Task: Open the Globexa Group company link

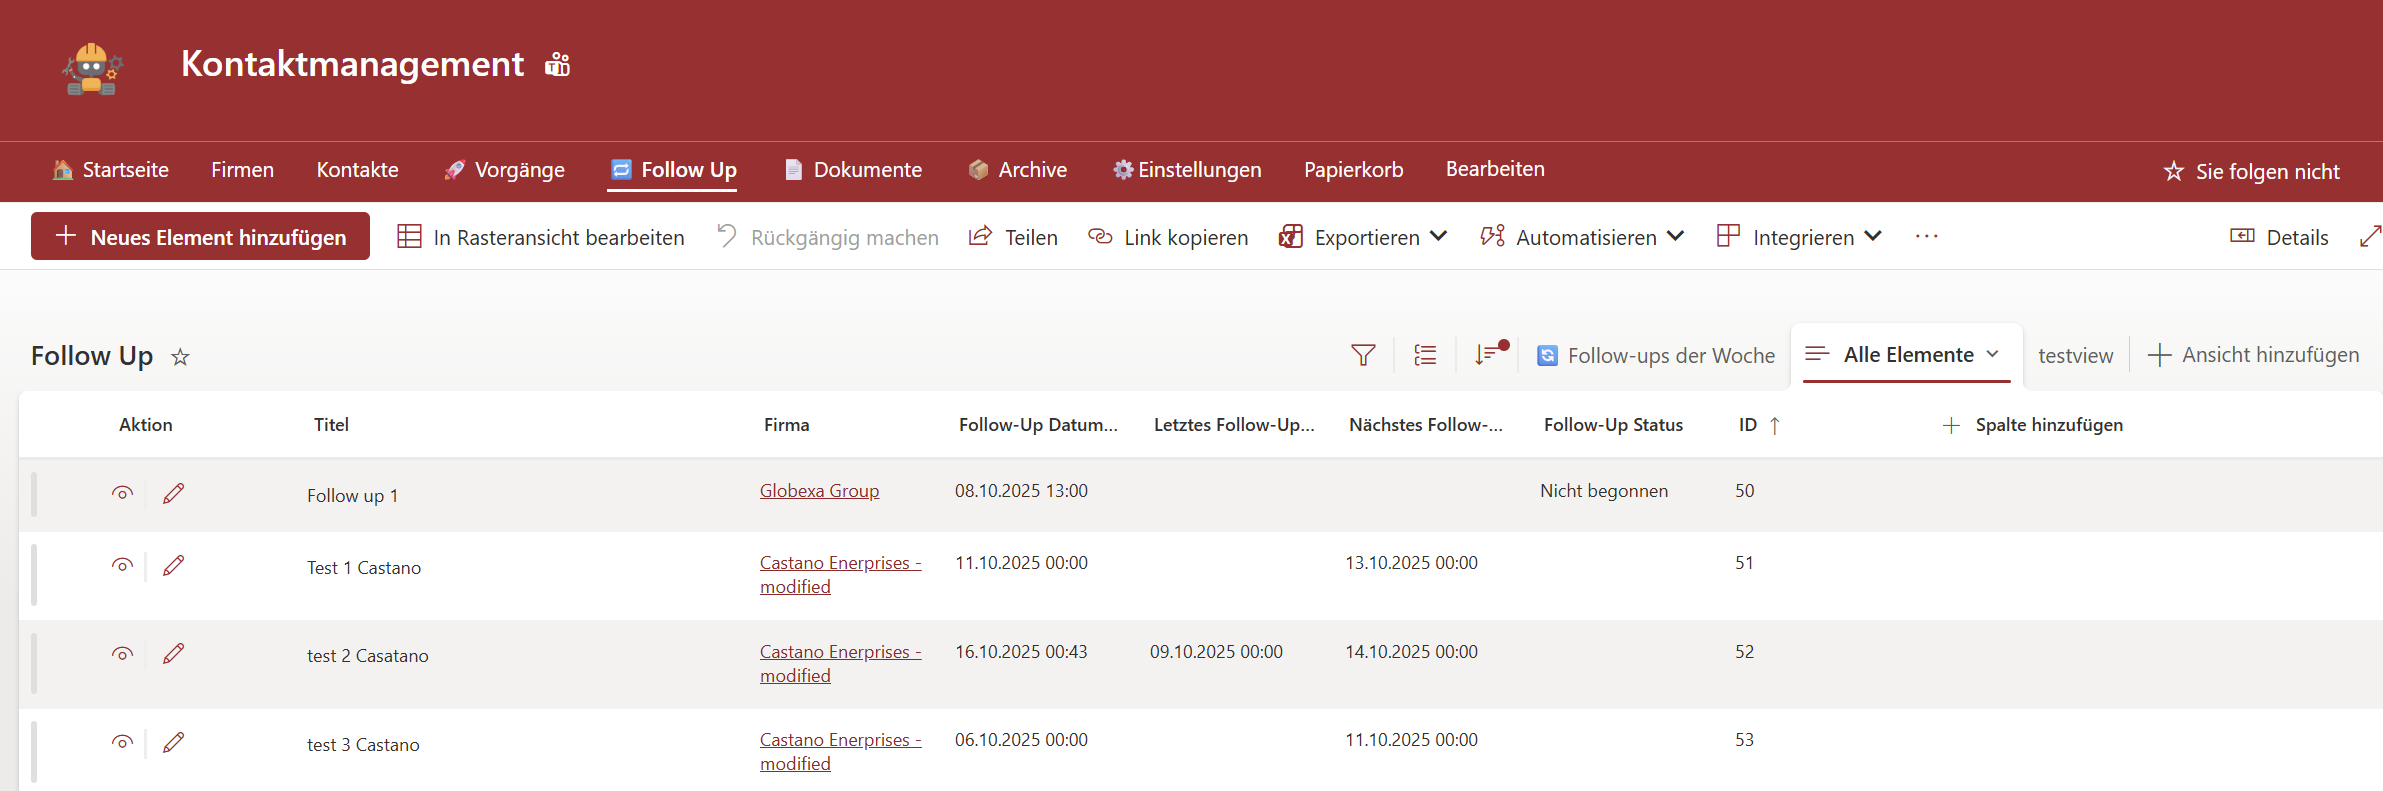Action: [x=819, y=491]
